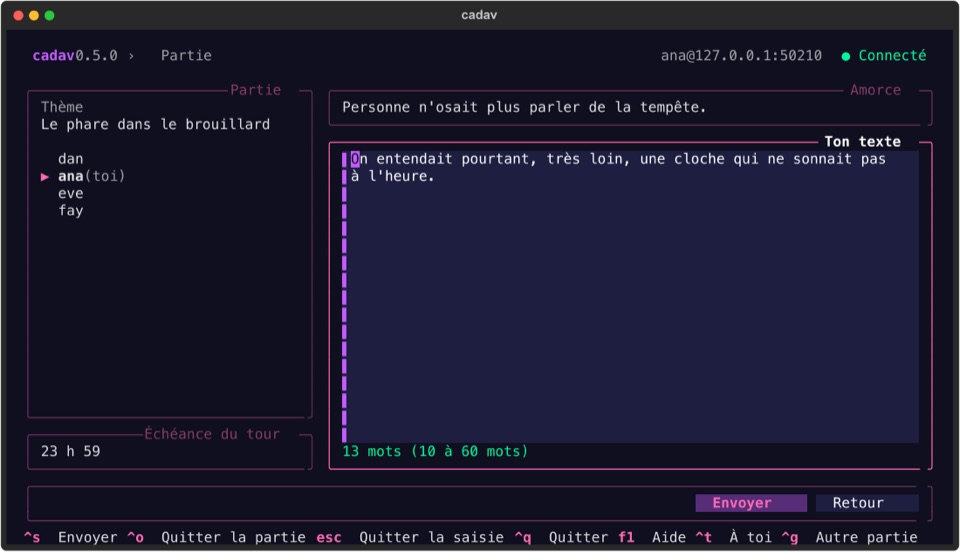
Task: Close the cadav window with red button
Action: tap(18, 15)
